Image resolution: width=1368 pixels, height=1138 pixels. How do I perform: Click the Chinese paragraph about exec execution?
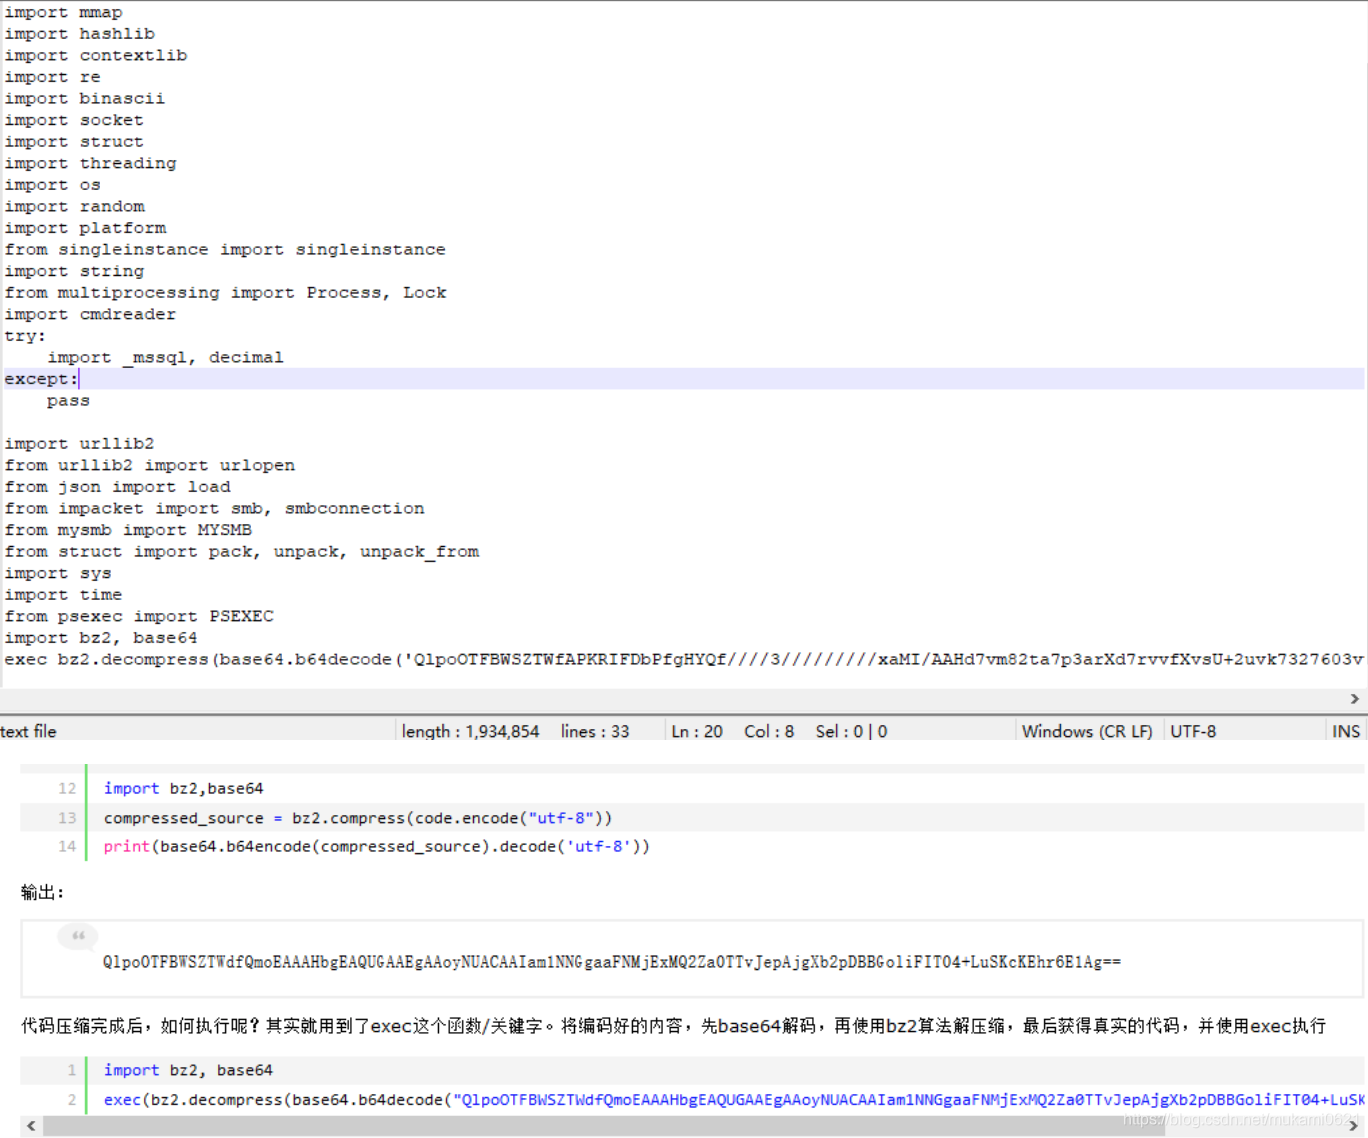tap(674, 1026)
